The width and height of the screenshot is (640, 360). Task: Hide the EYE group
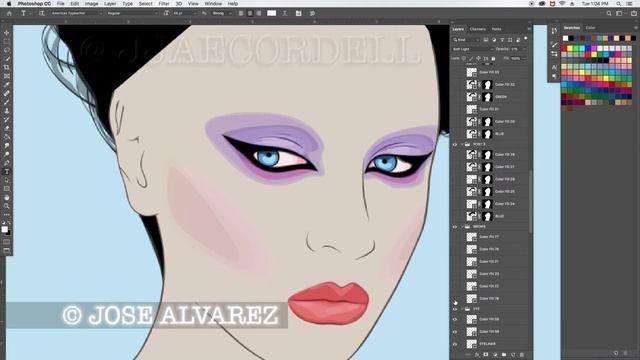click(455, 309)
